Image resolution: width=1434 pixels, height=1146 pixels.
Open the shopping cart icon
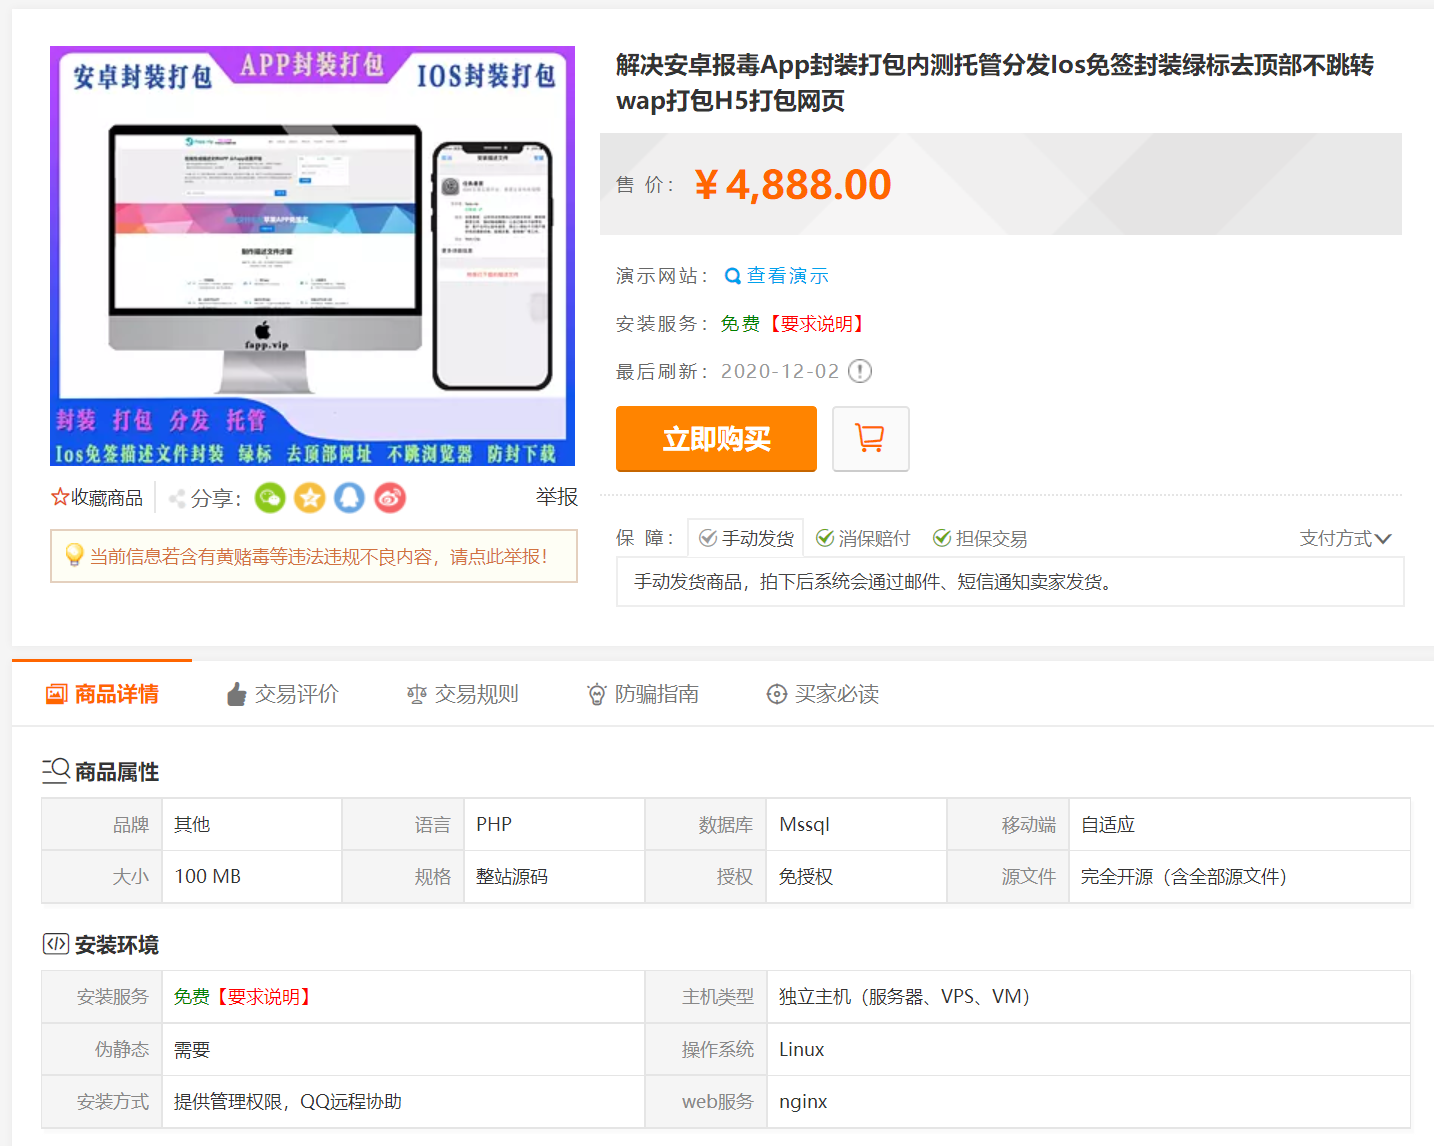pos(869,438)
